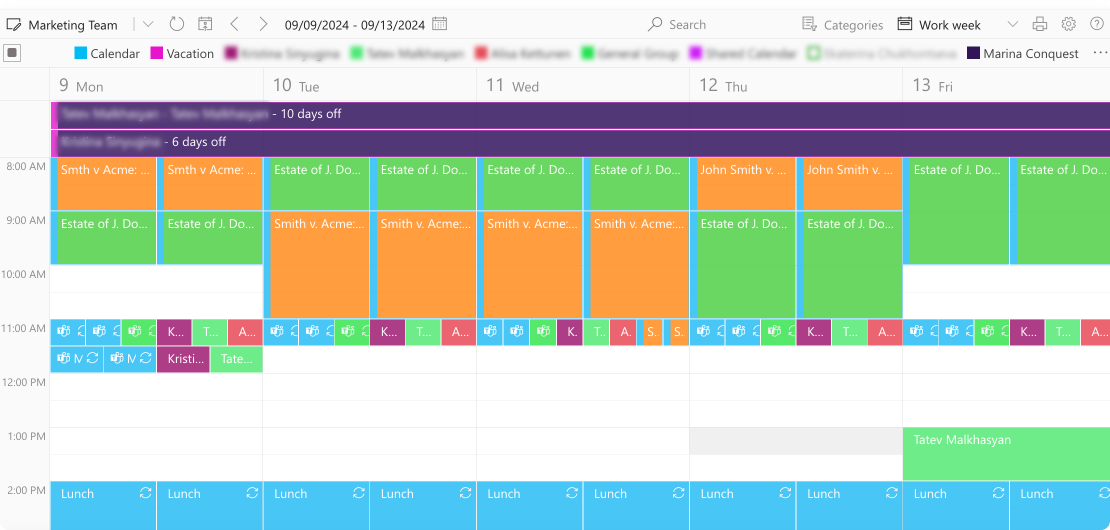This screenshot has width=1110, height=530.
Task: Open the green Teams meeting on Wednesday at 11 AM
Action: pyautogui.click(x=543, y=332)
